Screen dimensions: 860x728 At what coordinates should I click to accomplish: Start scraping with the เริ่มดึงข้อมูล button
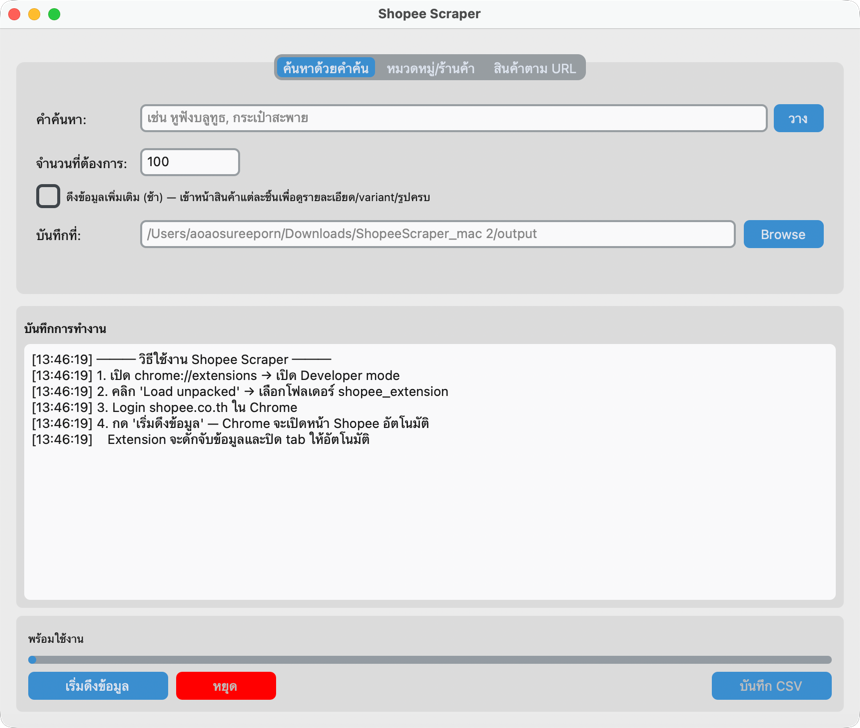coord(97,686)
